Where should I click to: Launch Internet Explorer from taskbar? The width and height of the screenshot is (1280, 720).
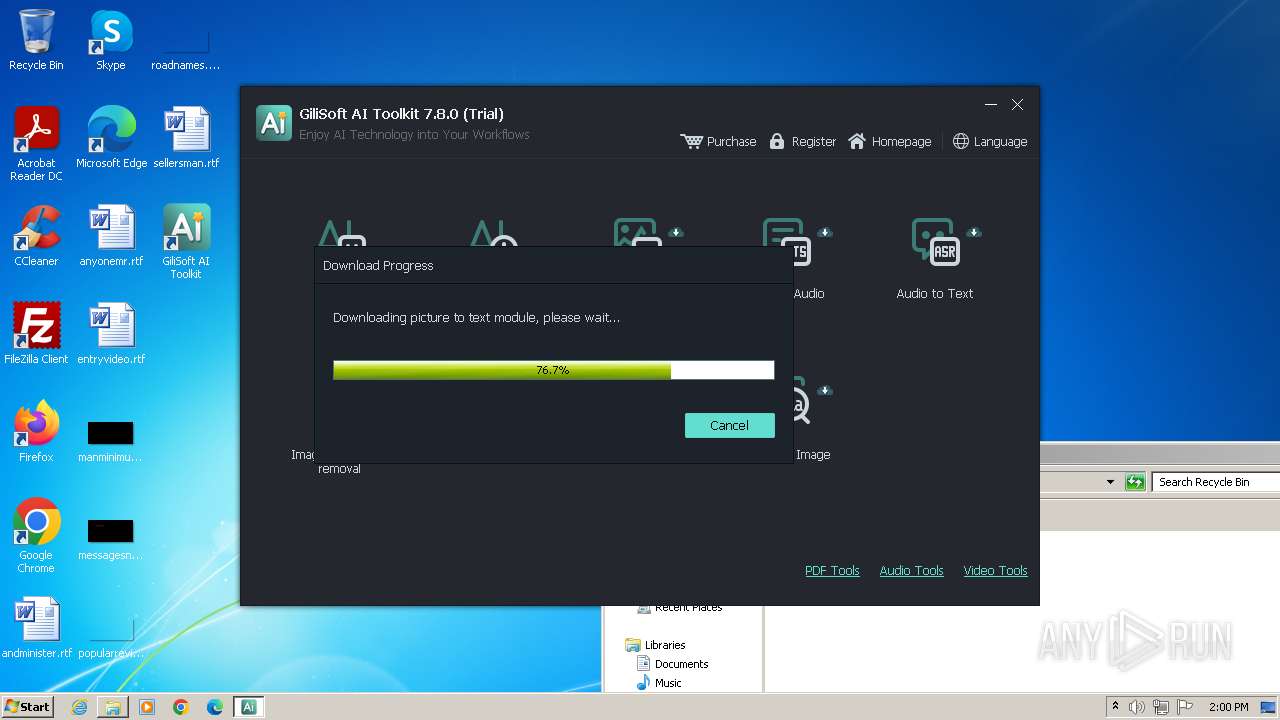click(79, 707)
